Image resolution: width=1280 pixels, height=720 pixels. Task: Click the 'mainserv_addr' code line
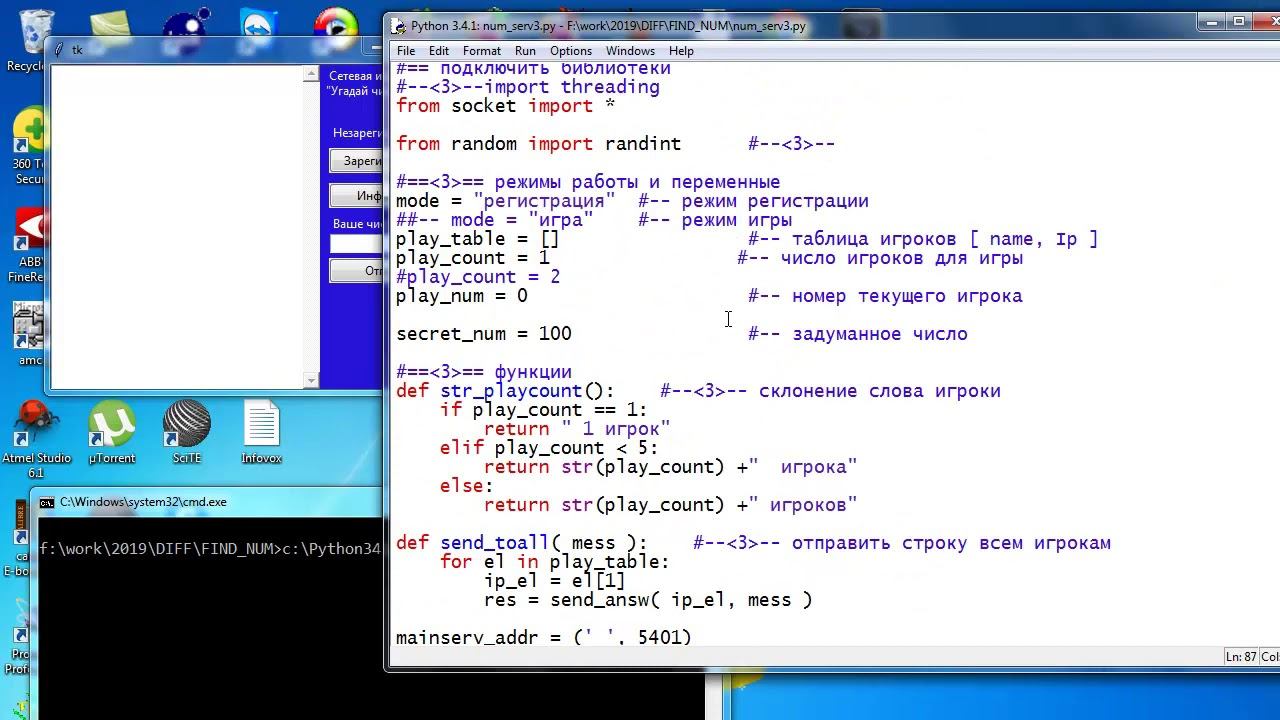[x=544, y=637]
